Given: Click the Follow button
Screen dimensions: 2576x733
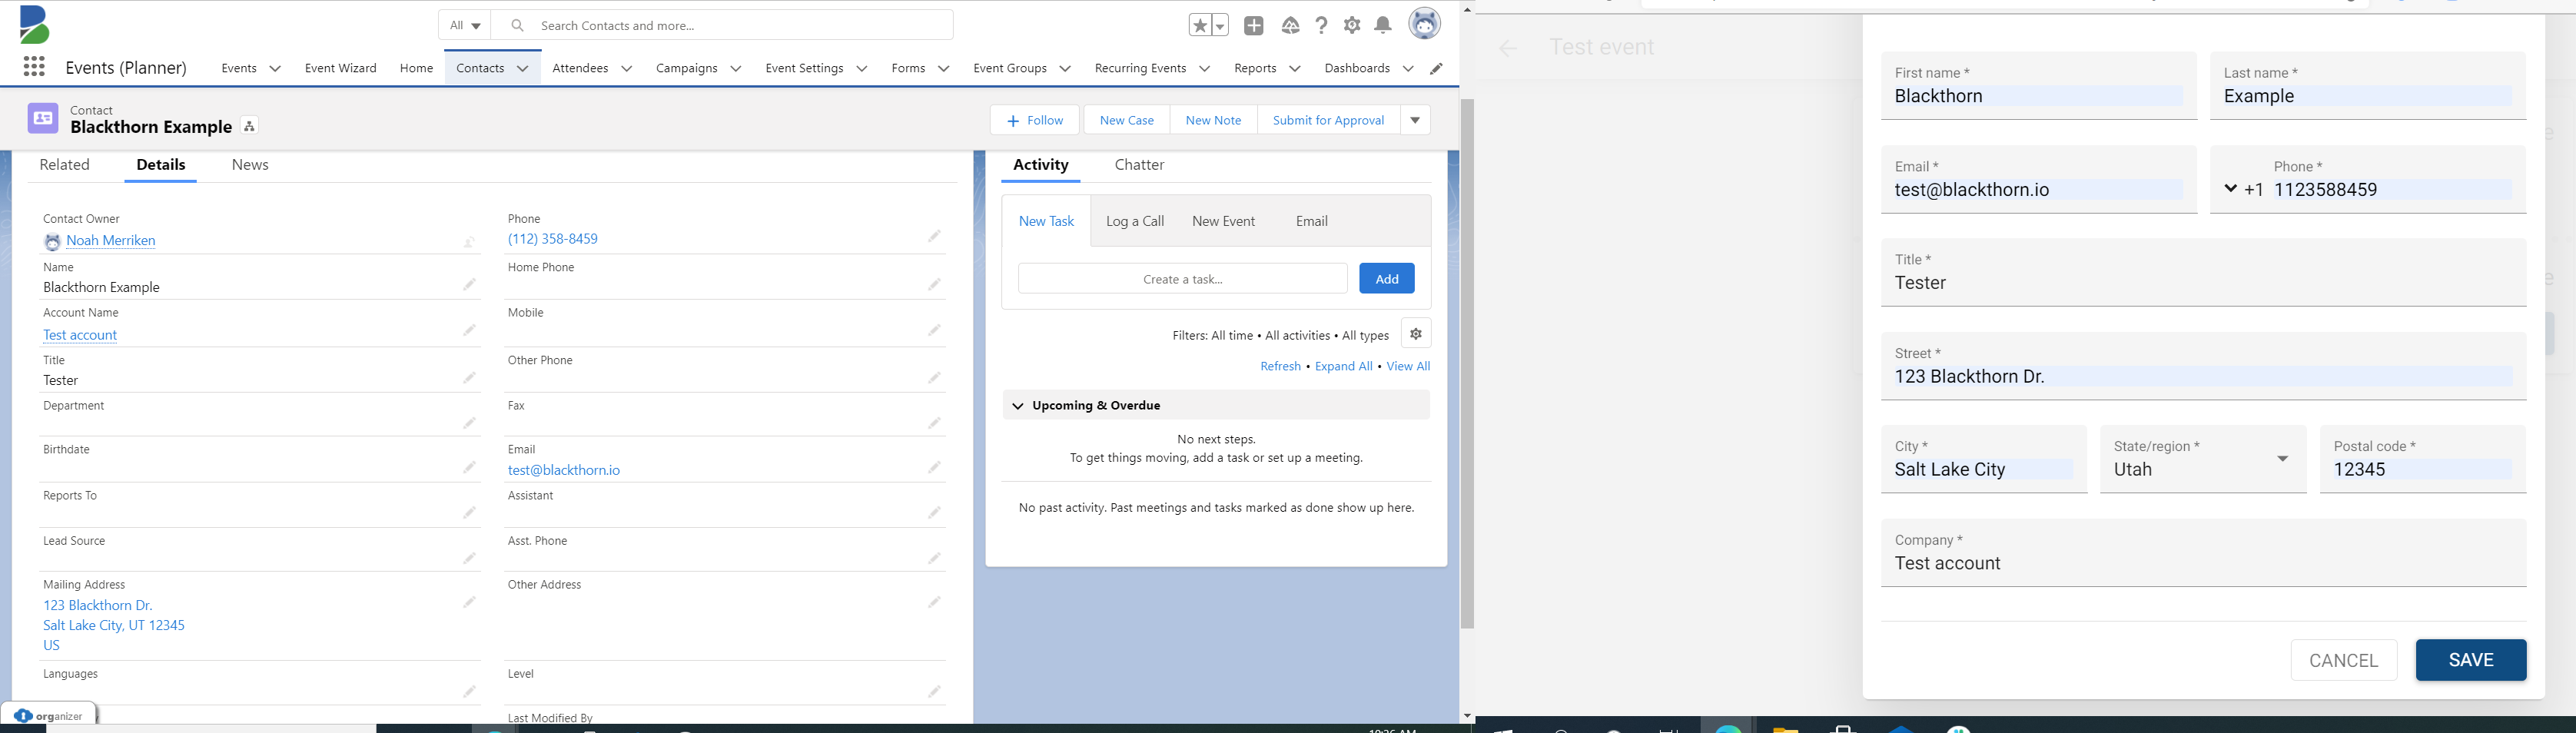Looking at the screenshot, I should (x=1035, y=120).
